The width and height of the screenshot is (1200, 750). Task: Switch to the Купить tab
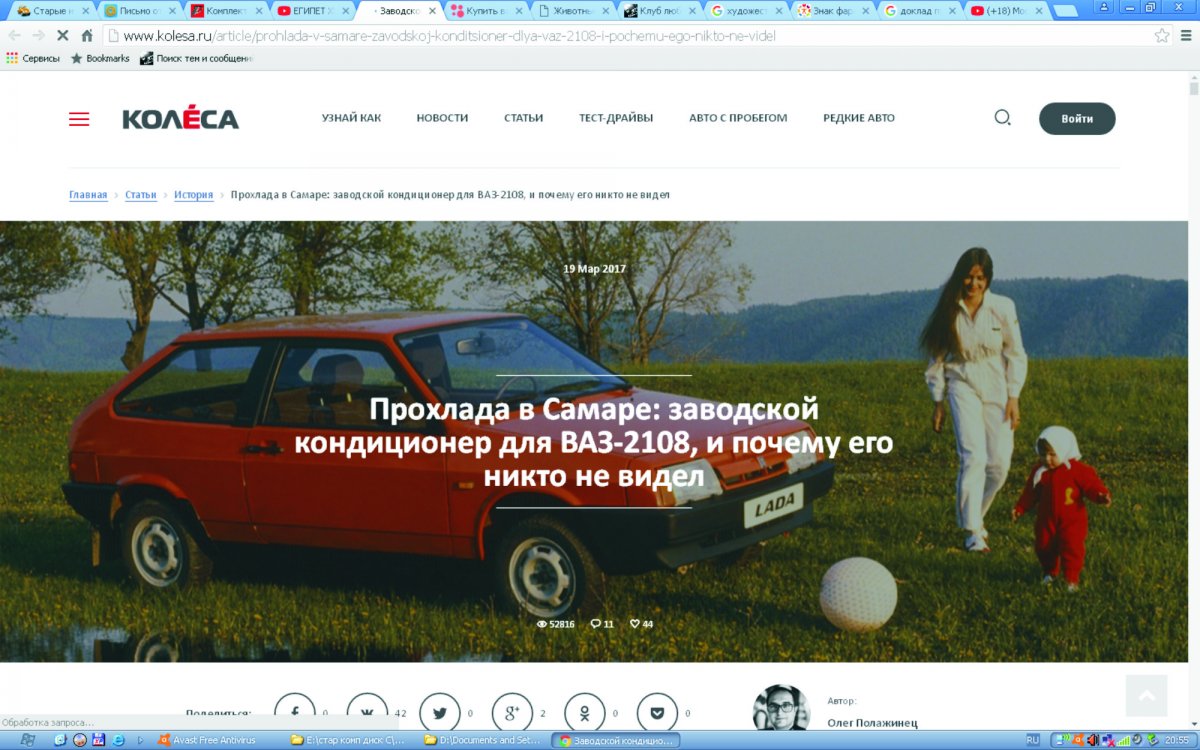coord(486,11)
